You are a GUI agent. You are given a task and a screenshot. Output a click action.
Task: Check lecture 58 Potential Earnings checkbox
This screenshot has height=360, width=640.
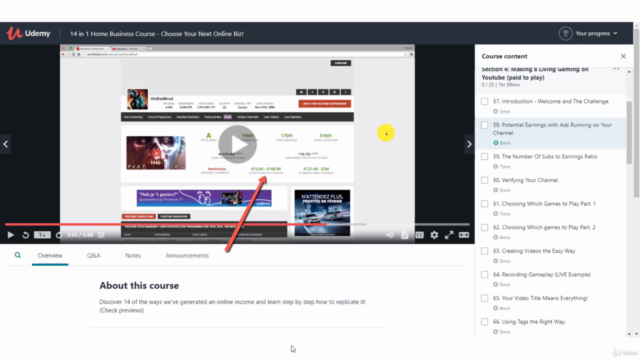(x=484, y=125)
